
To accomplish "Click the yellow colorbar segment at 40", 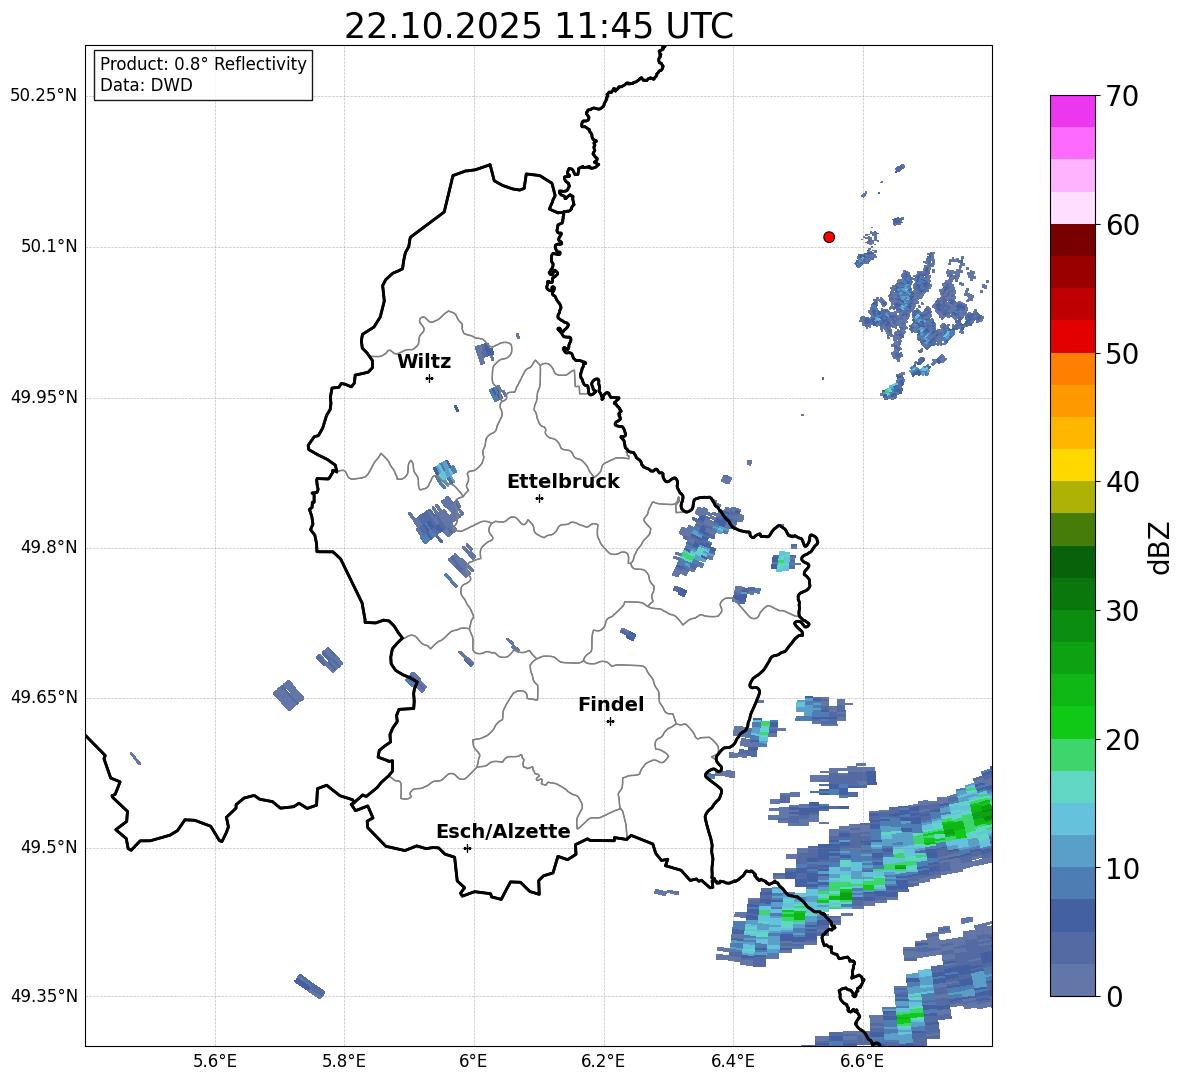I will (x=1072, y=465).
